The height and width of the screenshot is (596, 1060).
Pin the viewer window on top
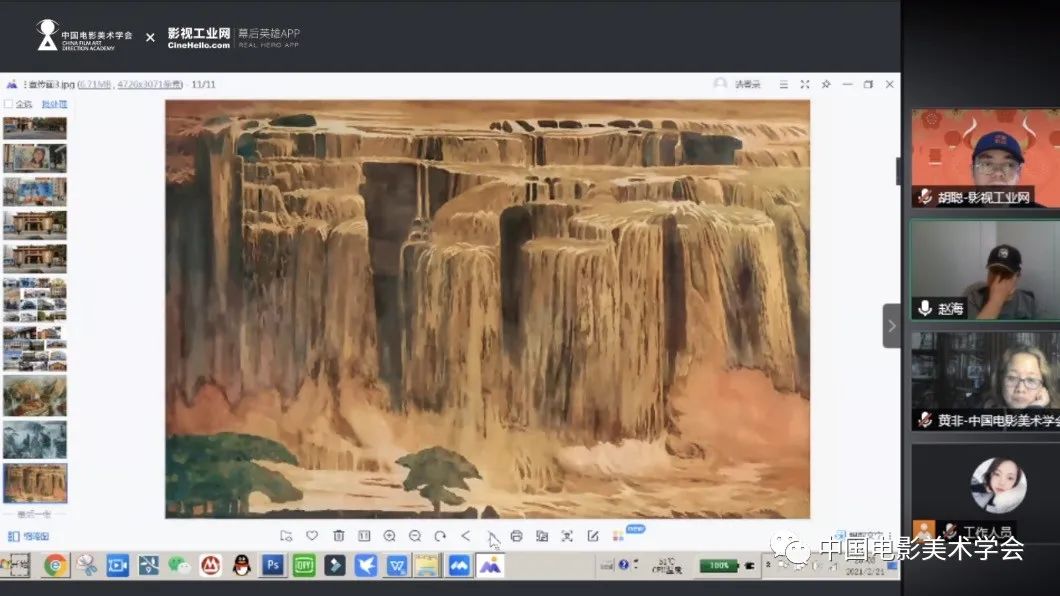click(825, 85)
